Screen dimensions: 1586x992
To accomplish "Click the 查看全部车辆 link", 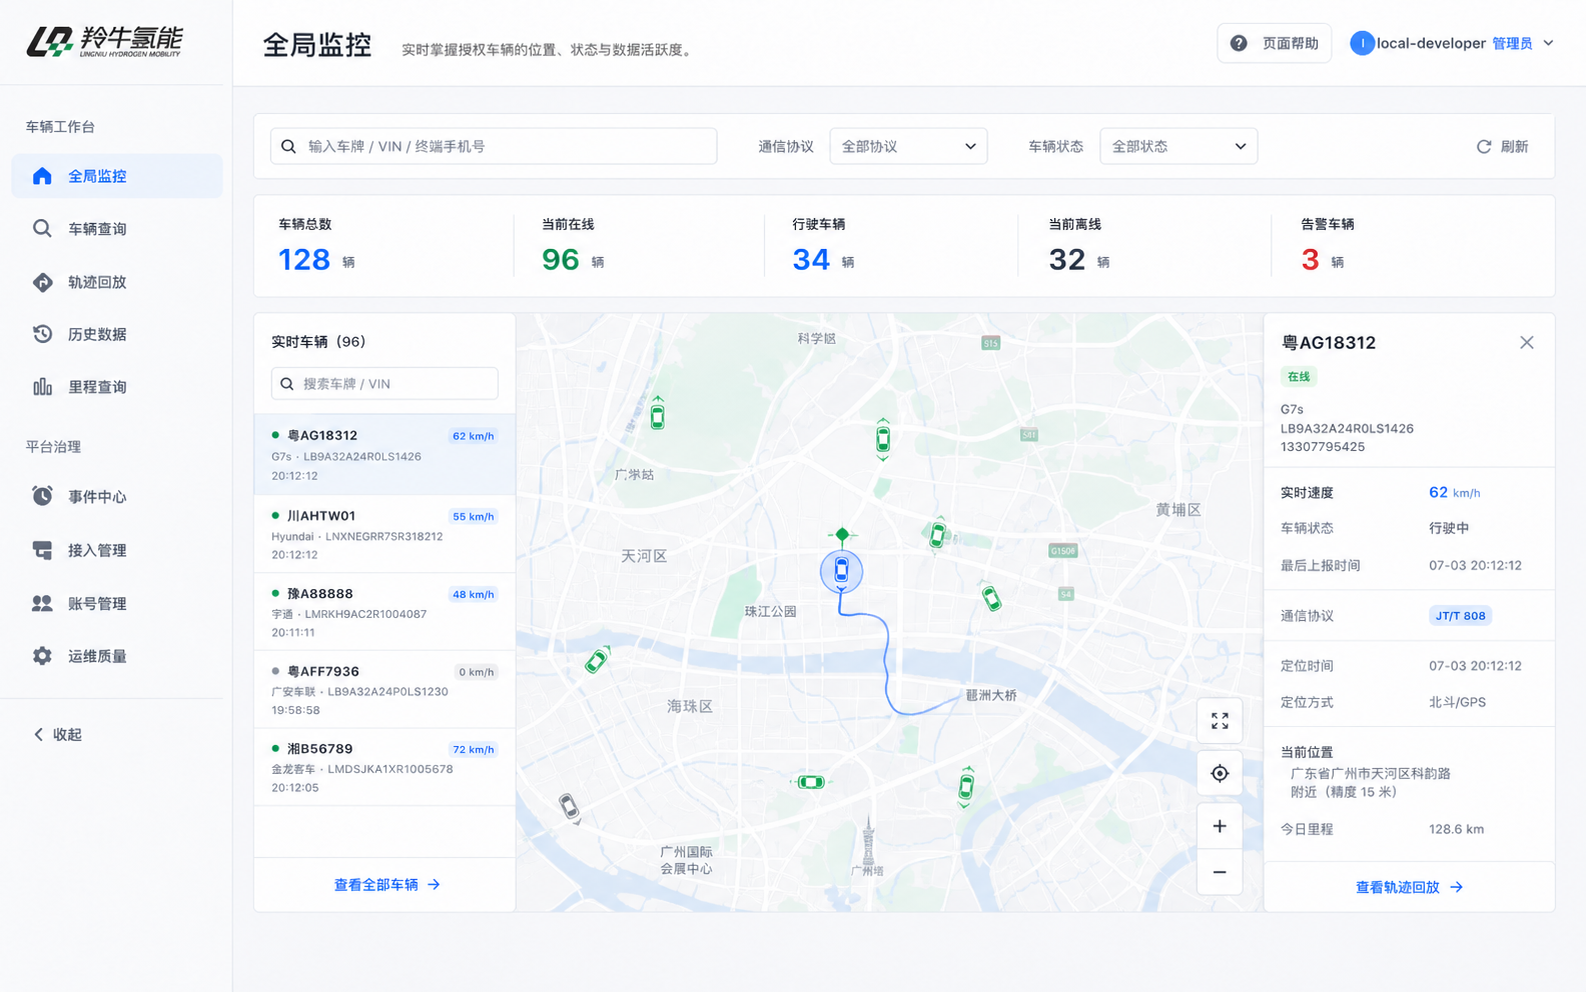I will (x=386, y=885).
